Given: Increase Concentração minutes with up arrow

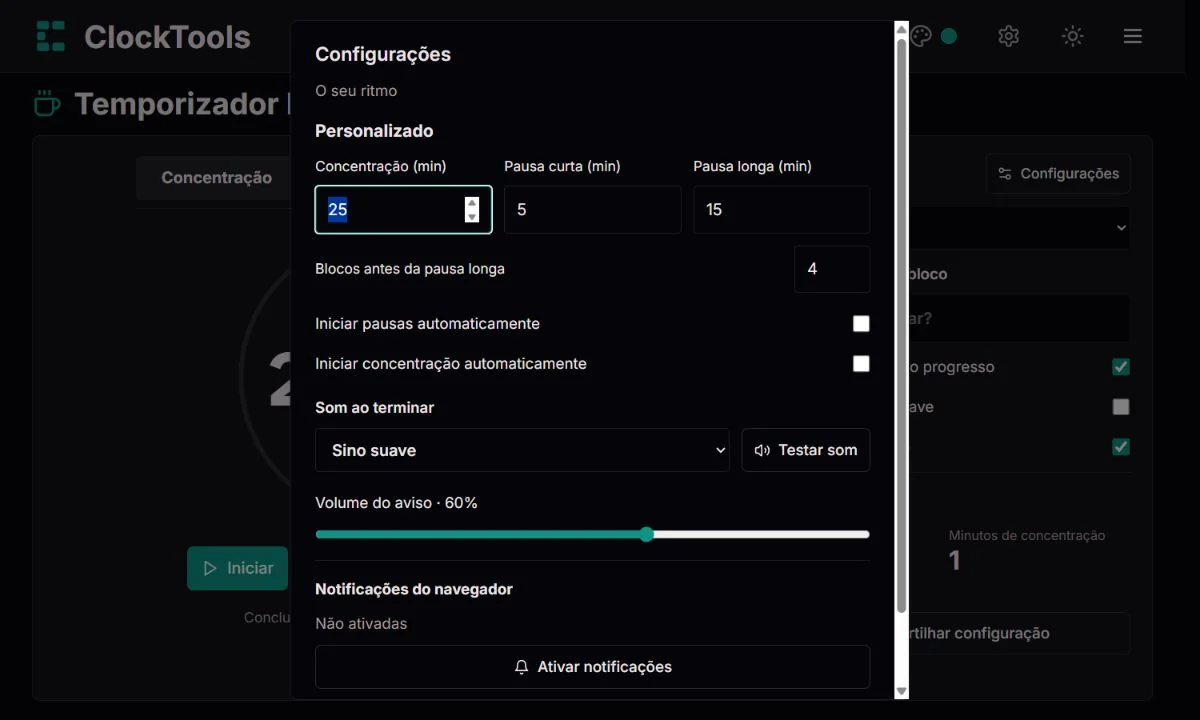Looking at the screenshot, I should (x=472, y=203).
